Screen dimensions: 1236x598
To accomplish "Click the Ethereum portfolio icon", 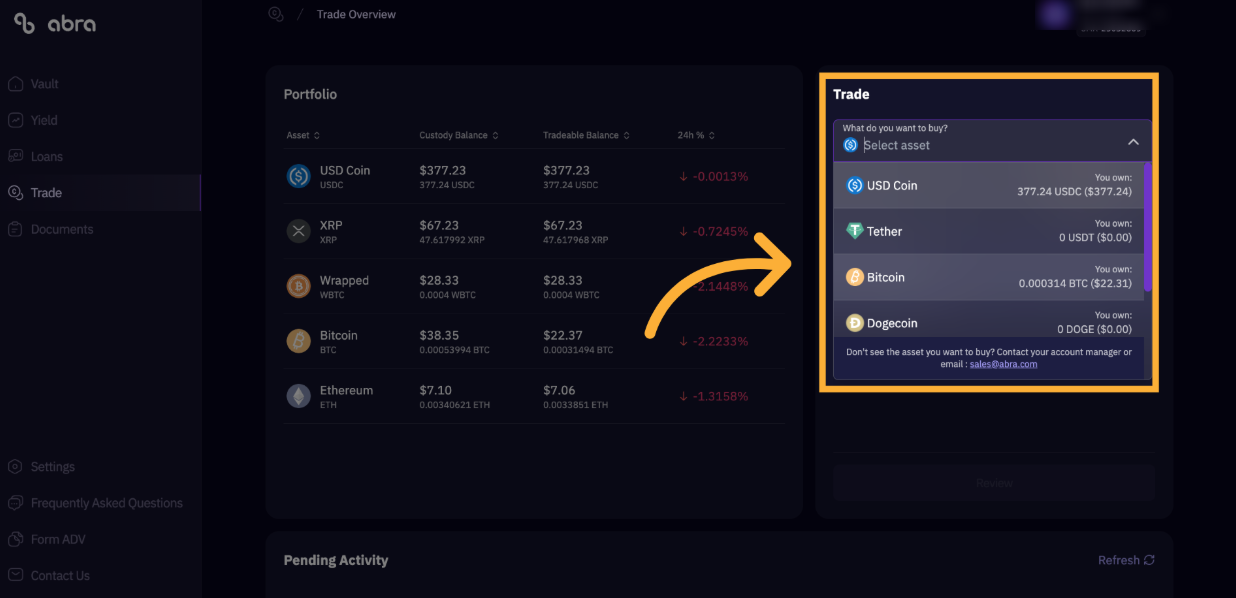I will [298, 397].
